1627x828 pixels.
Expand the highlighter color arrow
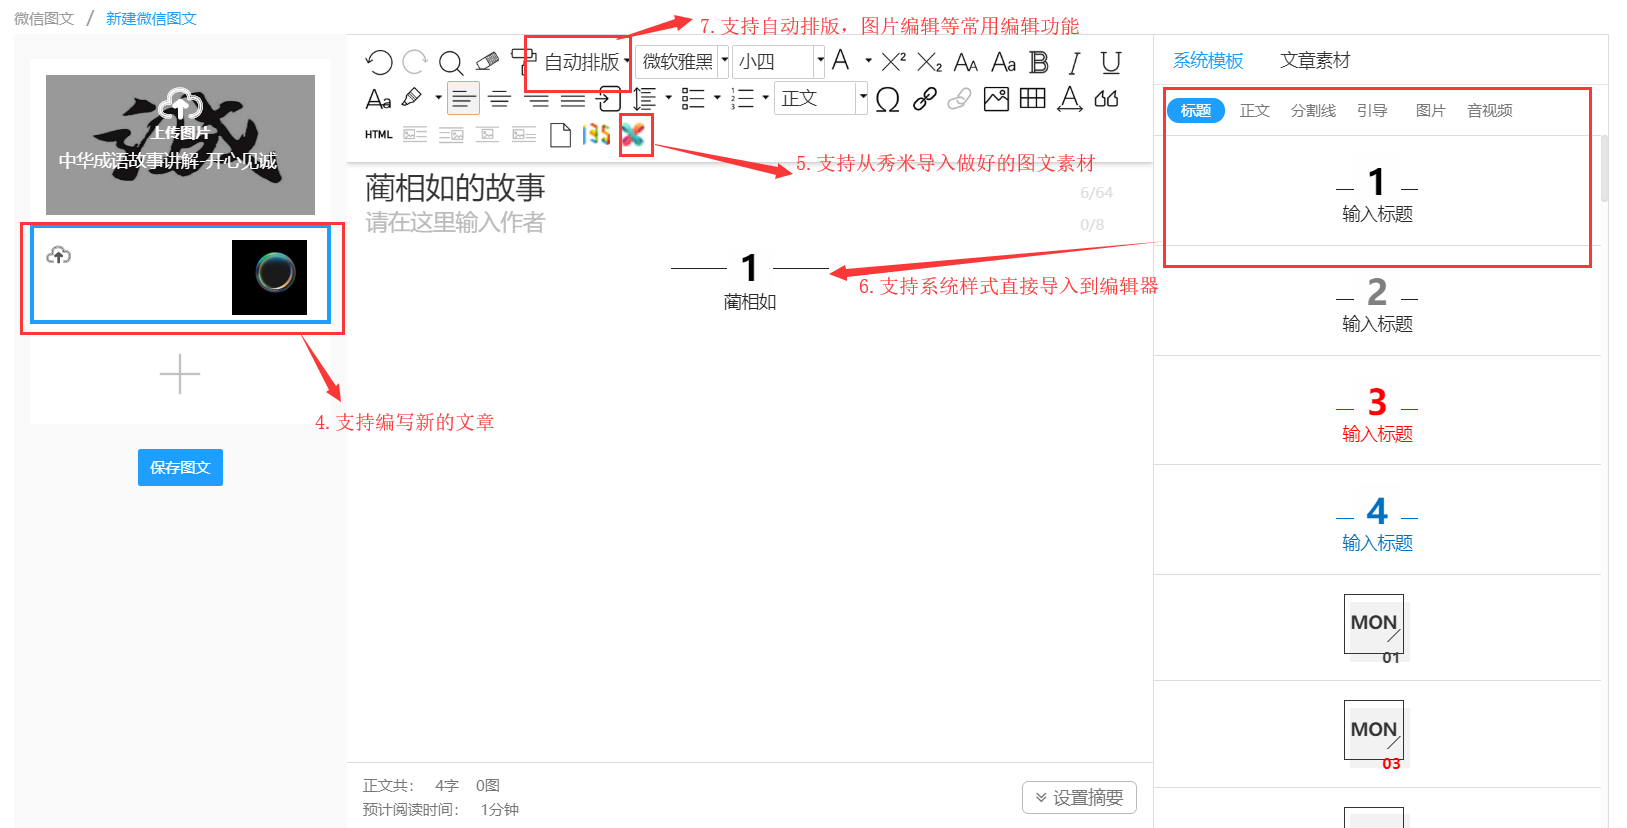(438, 98)
